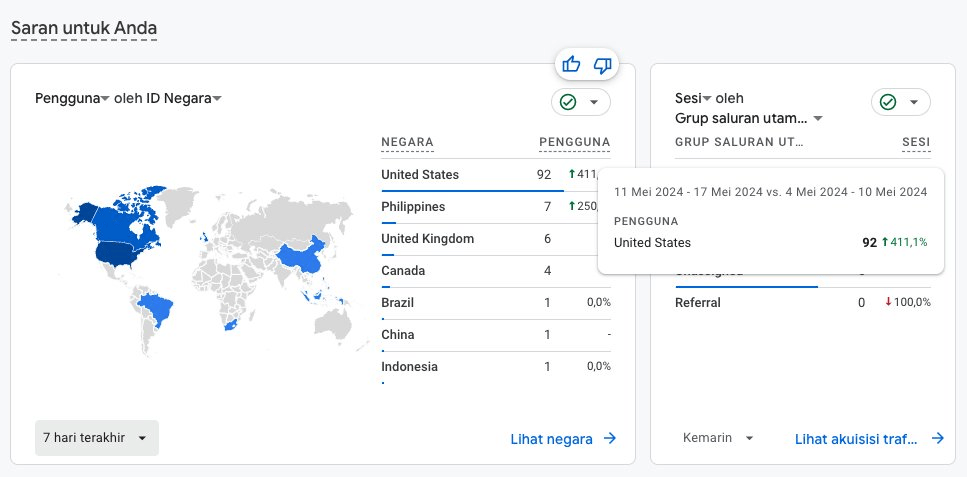This screenshot has width=967, height=477.
Task: Open the Lihat negara report link
Action: pyautogui.click(x=552, y=438)
